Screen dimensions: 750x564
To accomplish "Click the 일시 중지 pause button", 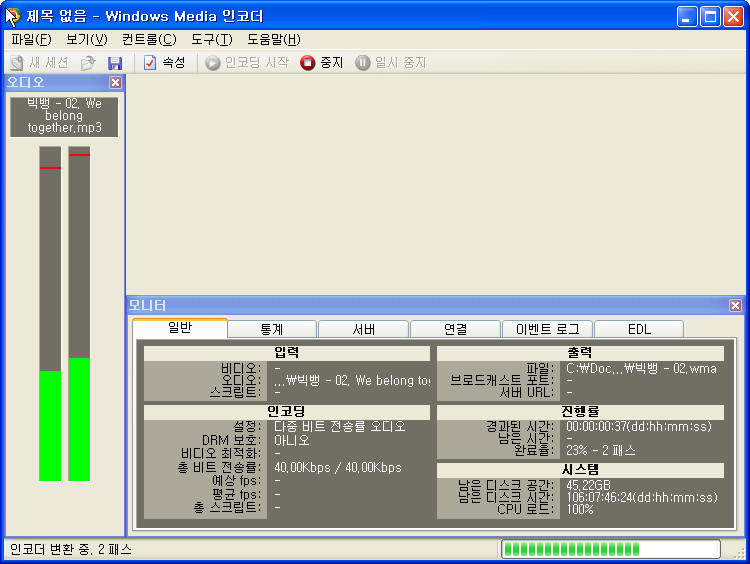I will [x=390, y=63].
